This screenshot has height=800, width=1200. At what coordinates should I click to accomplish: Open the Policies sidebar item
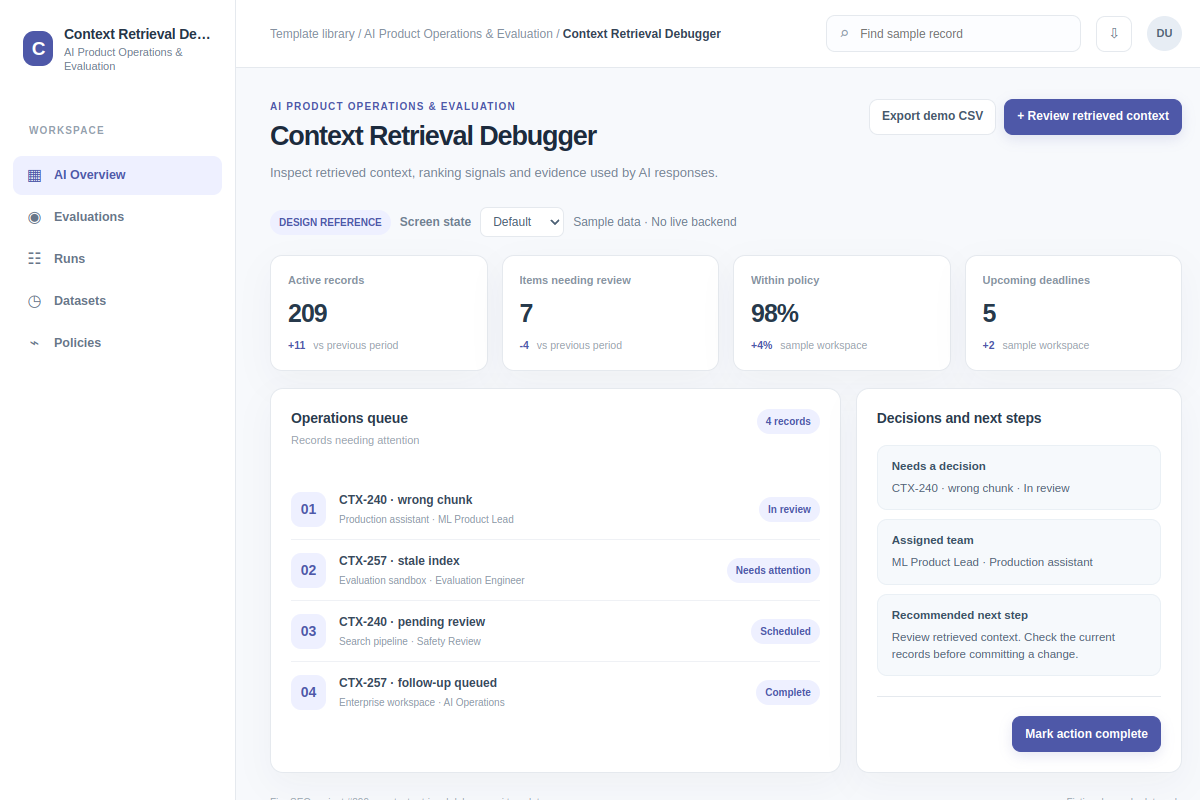coord(117,343)
